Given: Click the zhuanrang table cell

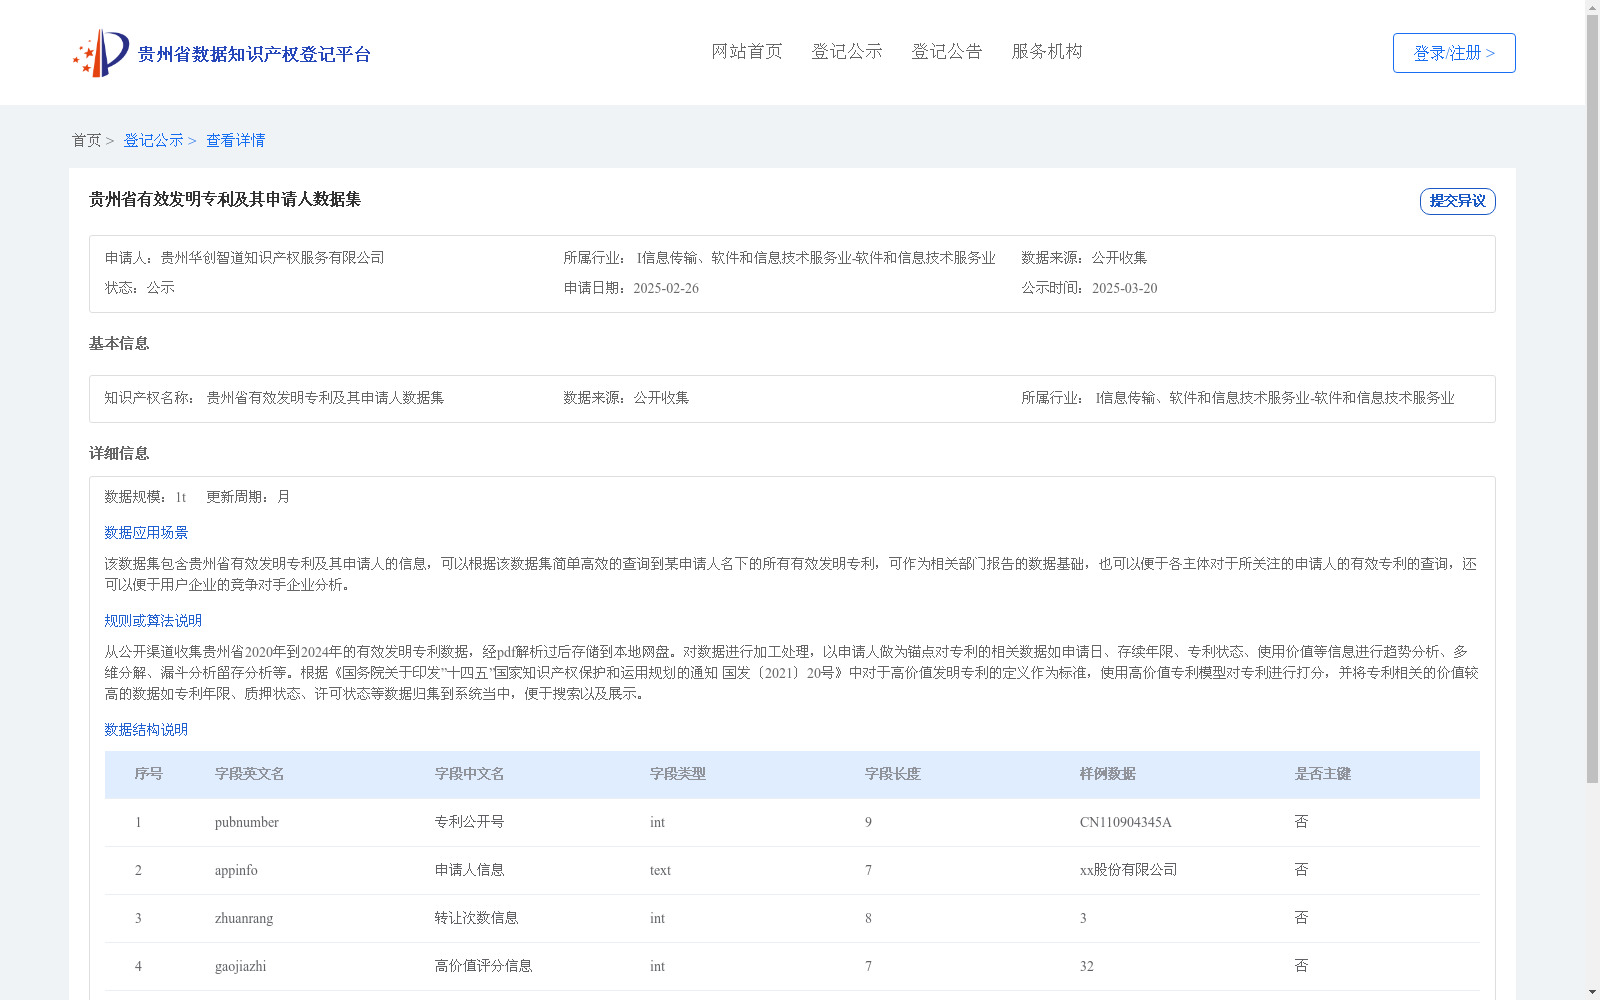Looking at the screenshot, I should (x=244, y=919).
